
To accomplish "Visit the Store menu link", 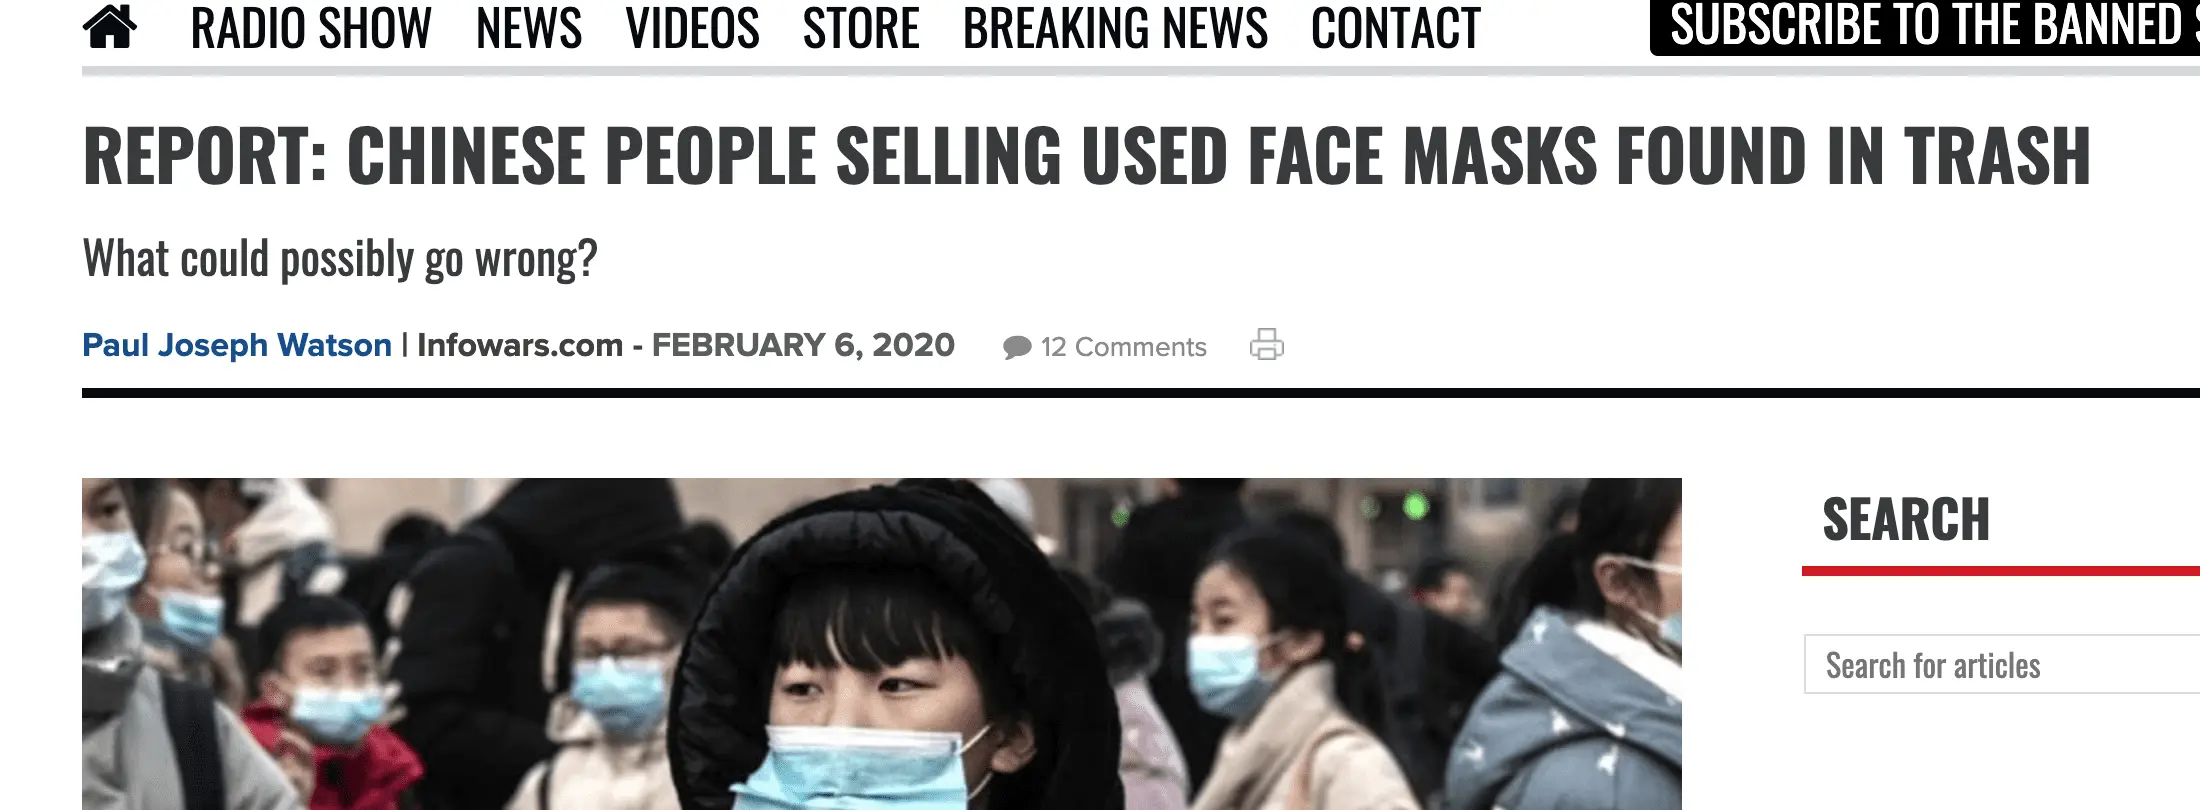I will (x=861, y=27).
